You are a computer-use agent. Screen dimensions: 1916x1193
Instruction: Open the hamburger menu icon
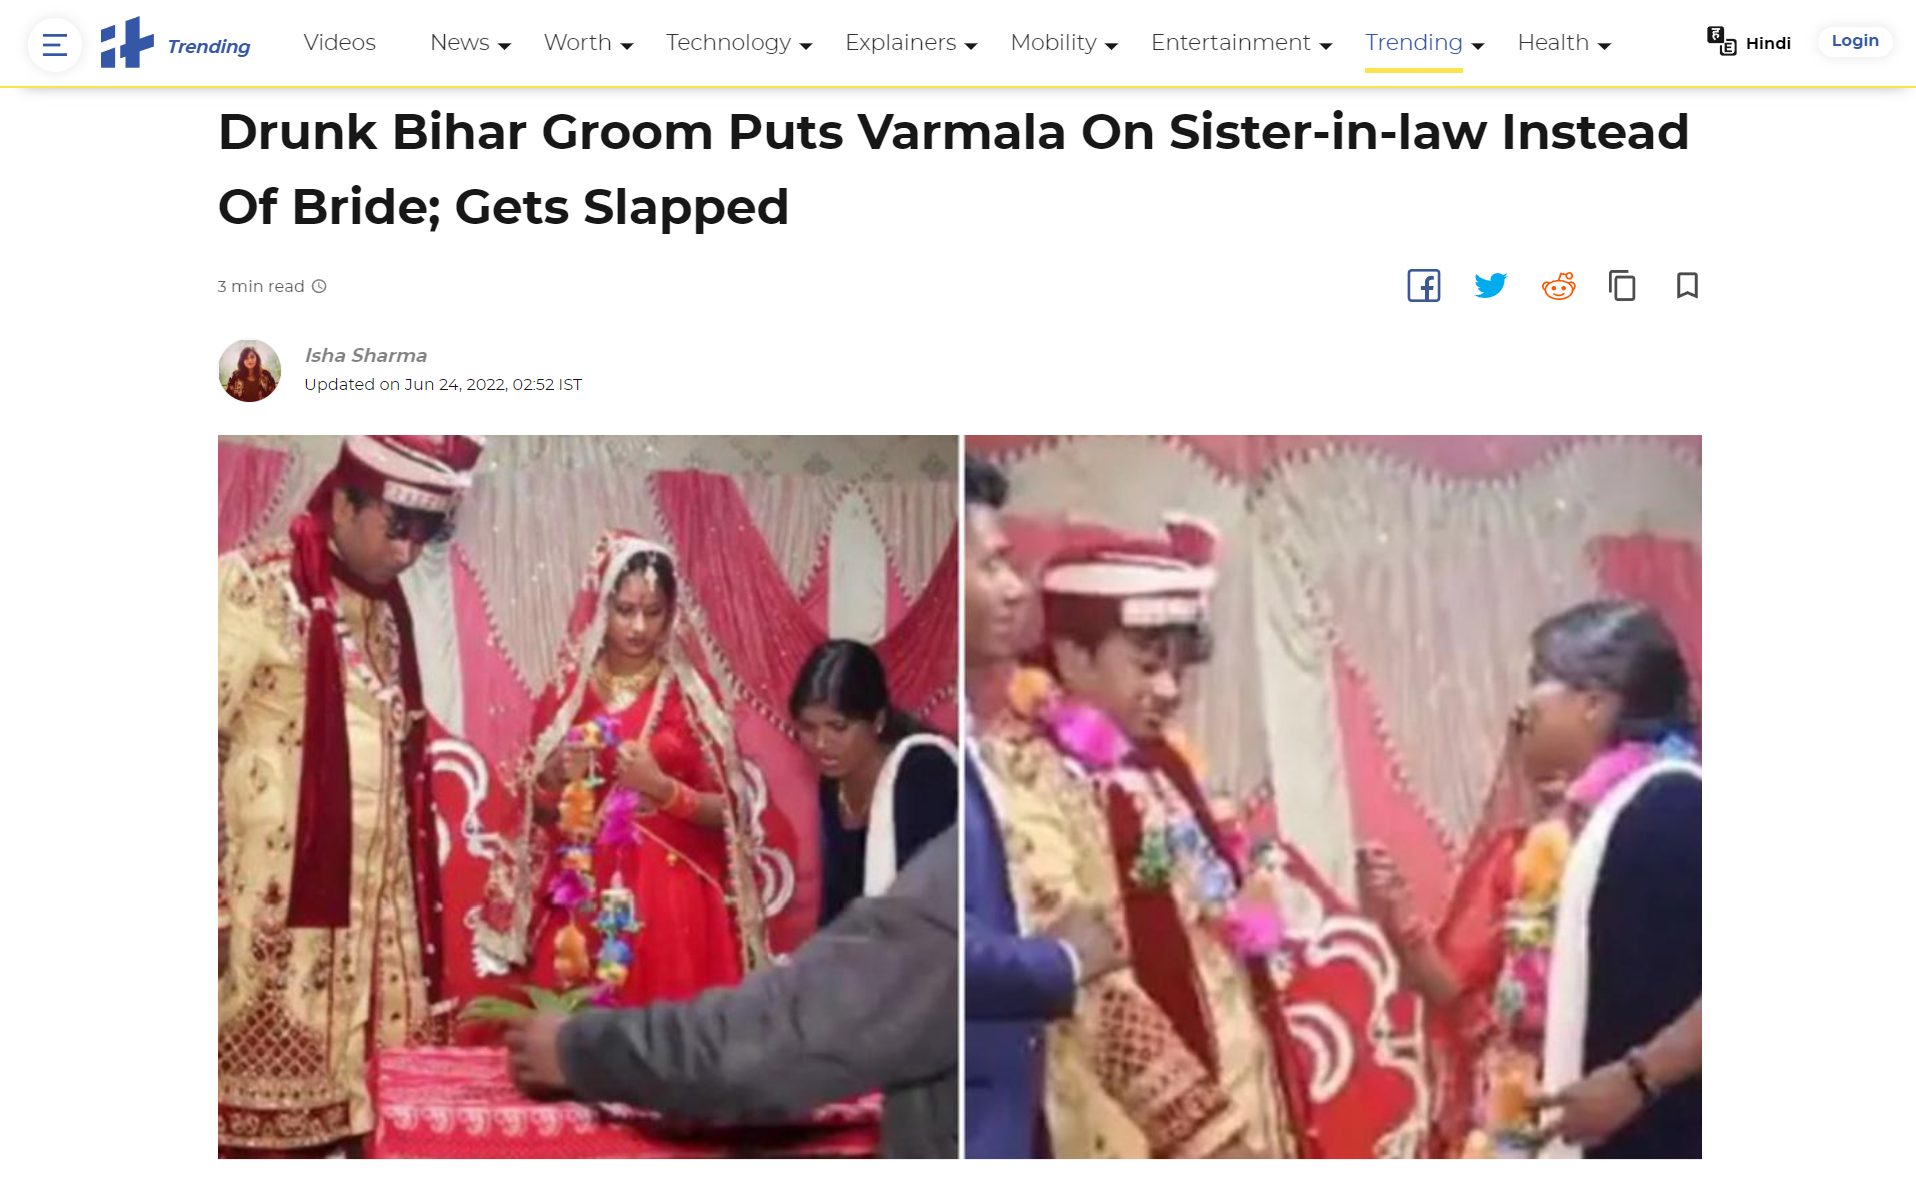tap(54, 45)
